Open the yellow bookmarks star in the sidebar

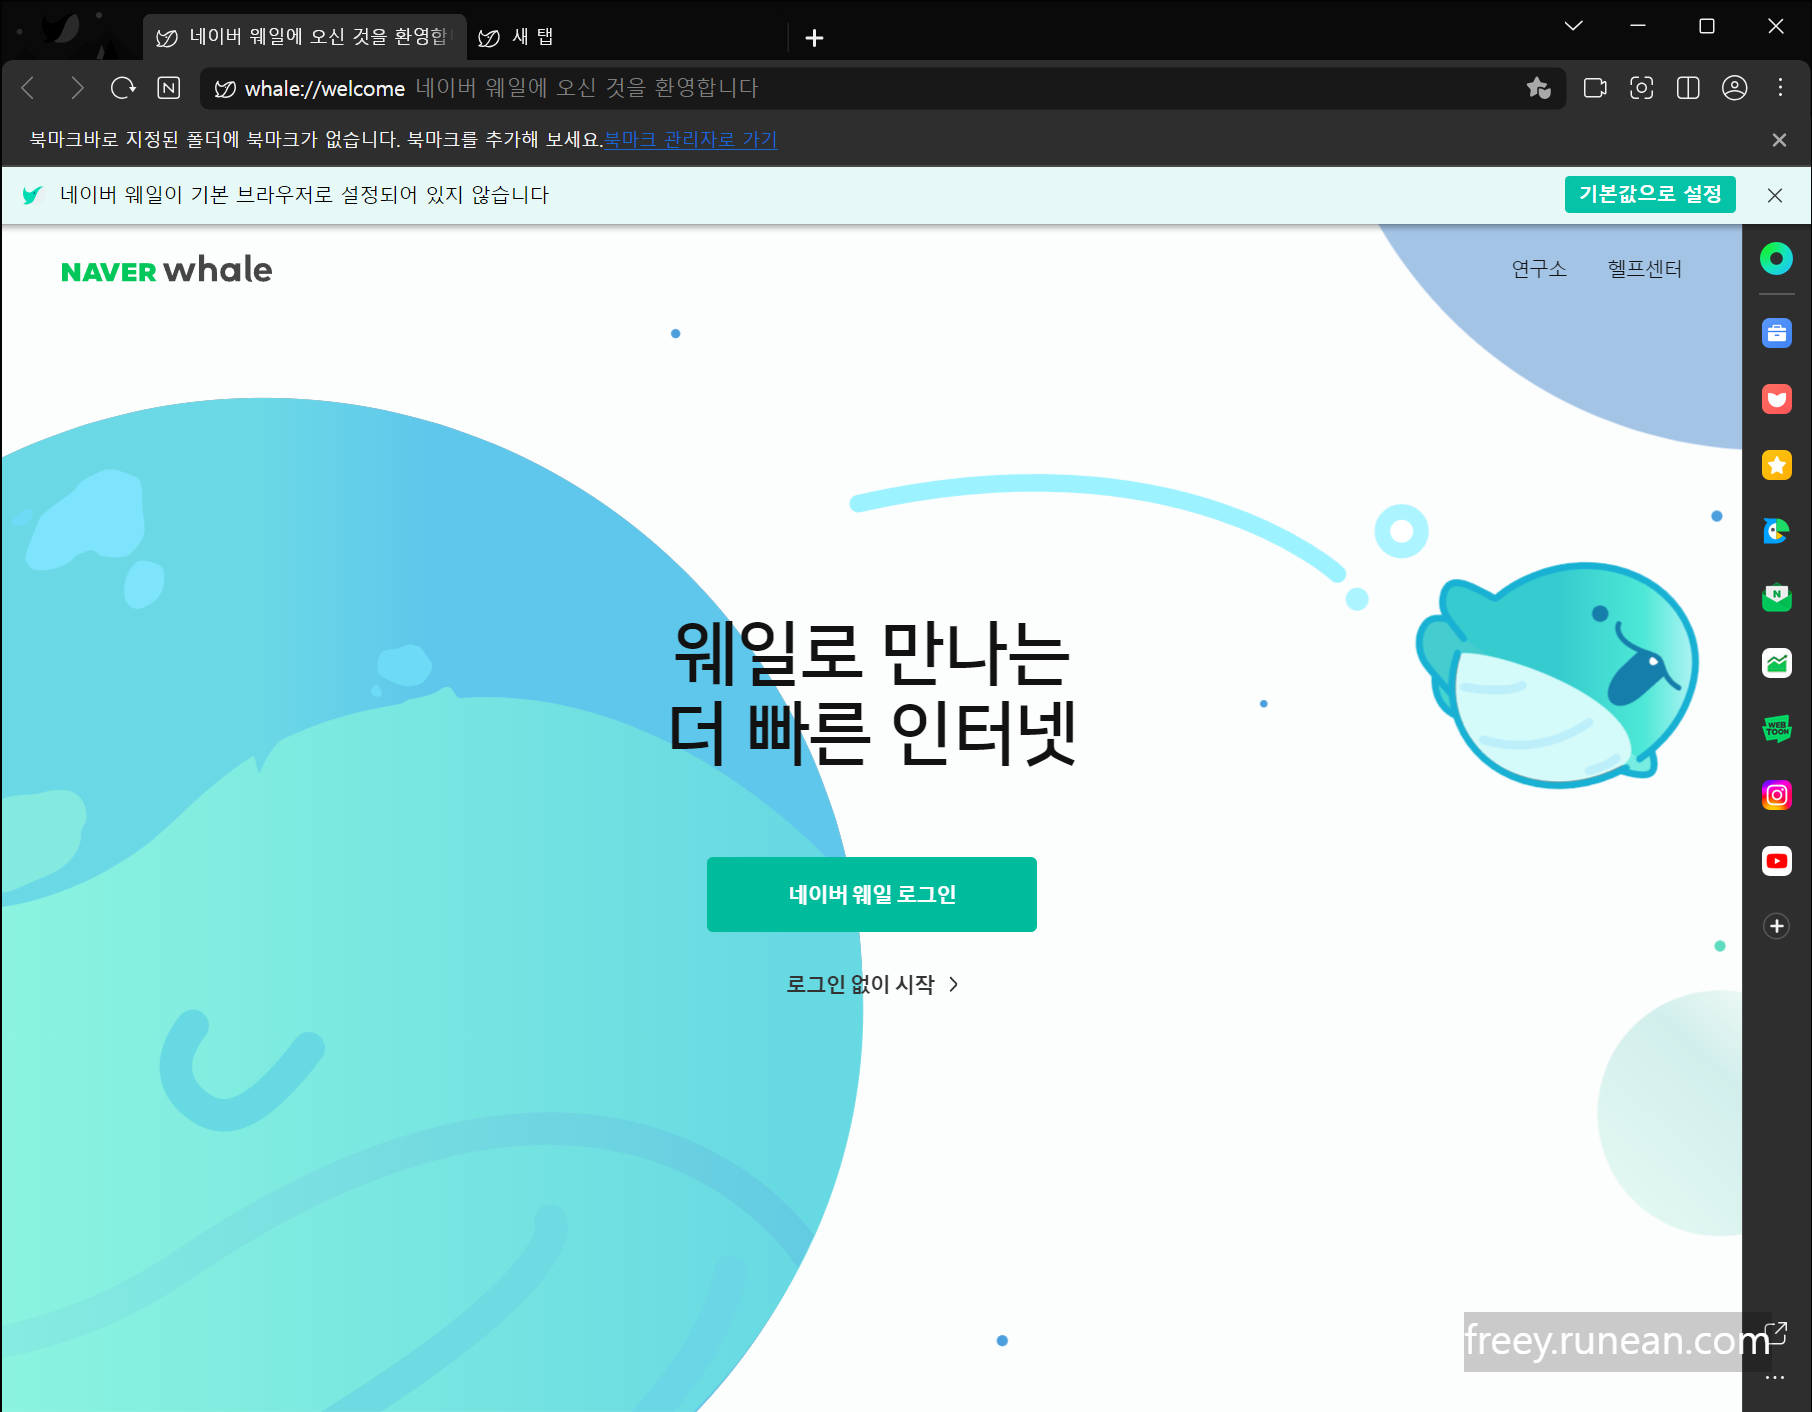click(1777, 466)
